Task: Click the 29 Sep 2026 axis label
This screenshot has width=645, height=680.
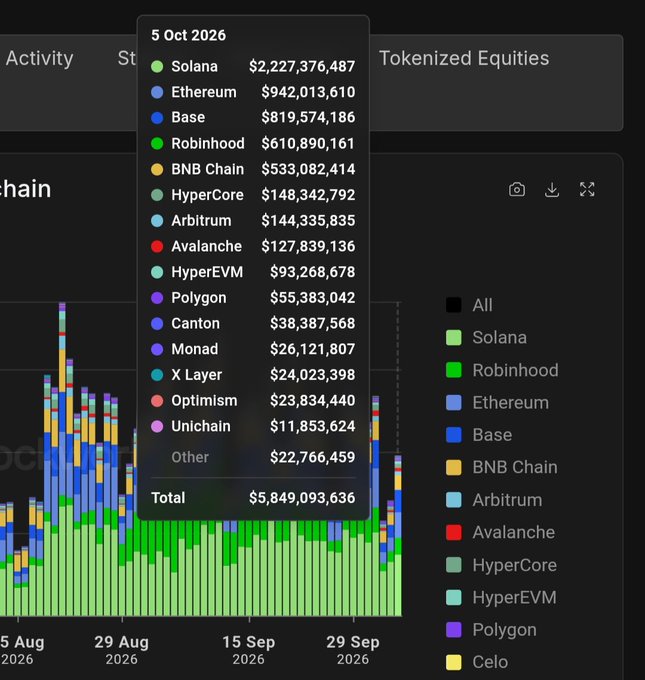Action: [353, 650]
